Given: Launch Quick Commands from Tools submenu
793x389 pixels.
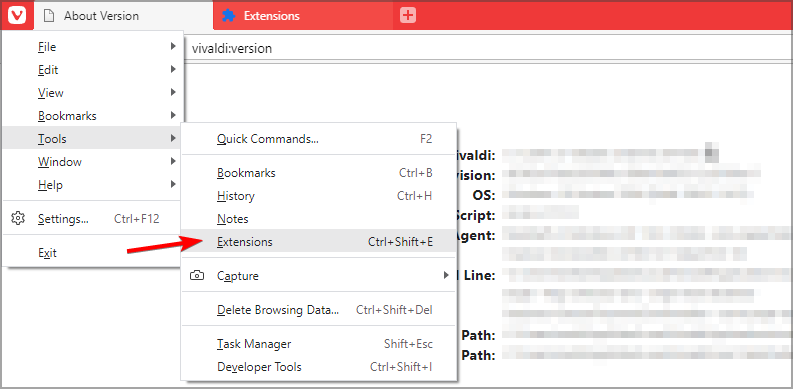Looking at the screenshot, I should 319,139.
